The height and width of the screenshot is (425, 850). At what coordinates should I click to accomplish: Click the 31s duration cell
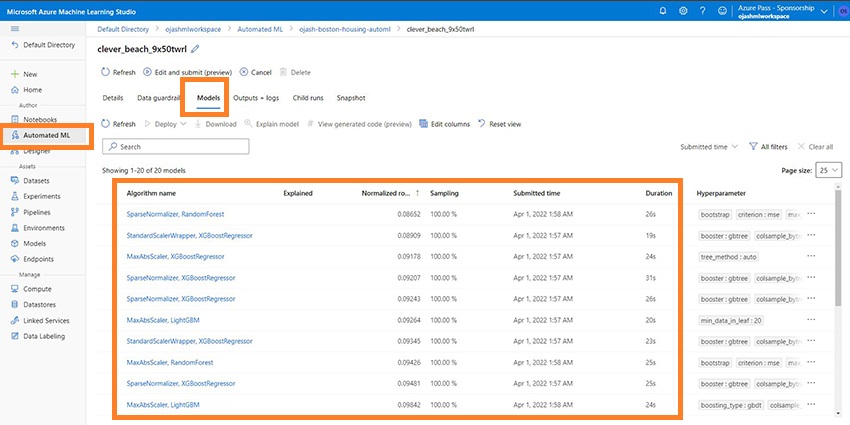pyautogui.click(x=651, y=278)
